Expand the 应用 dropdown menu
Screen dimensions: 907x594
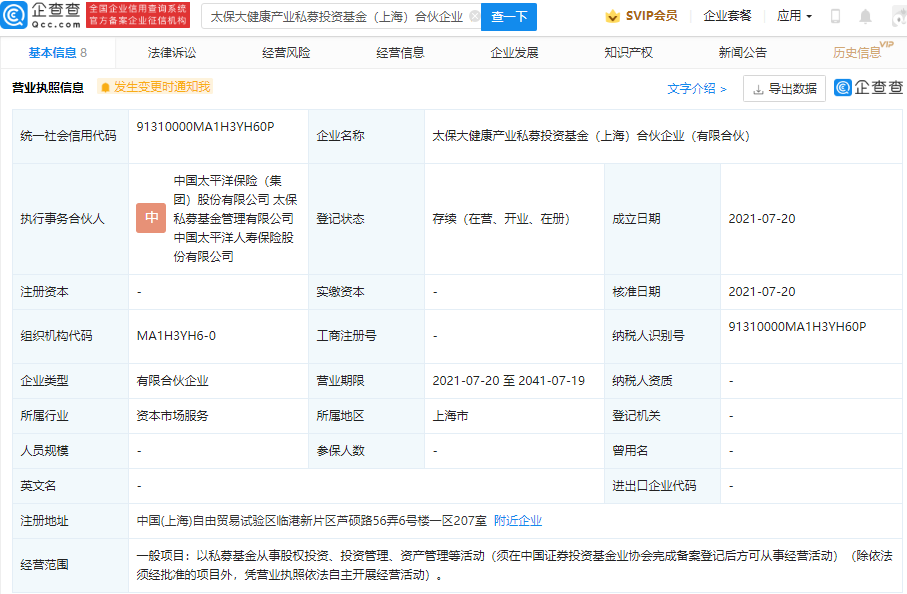(794, 16)
